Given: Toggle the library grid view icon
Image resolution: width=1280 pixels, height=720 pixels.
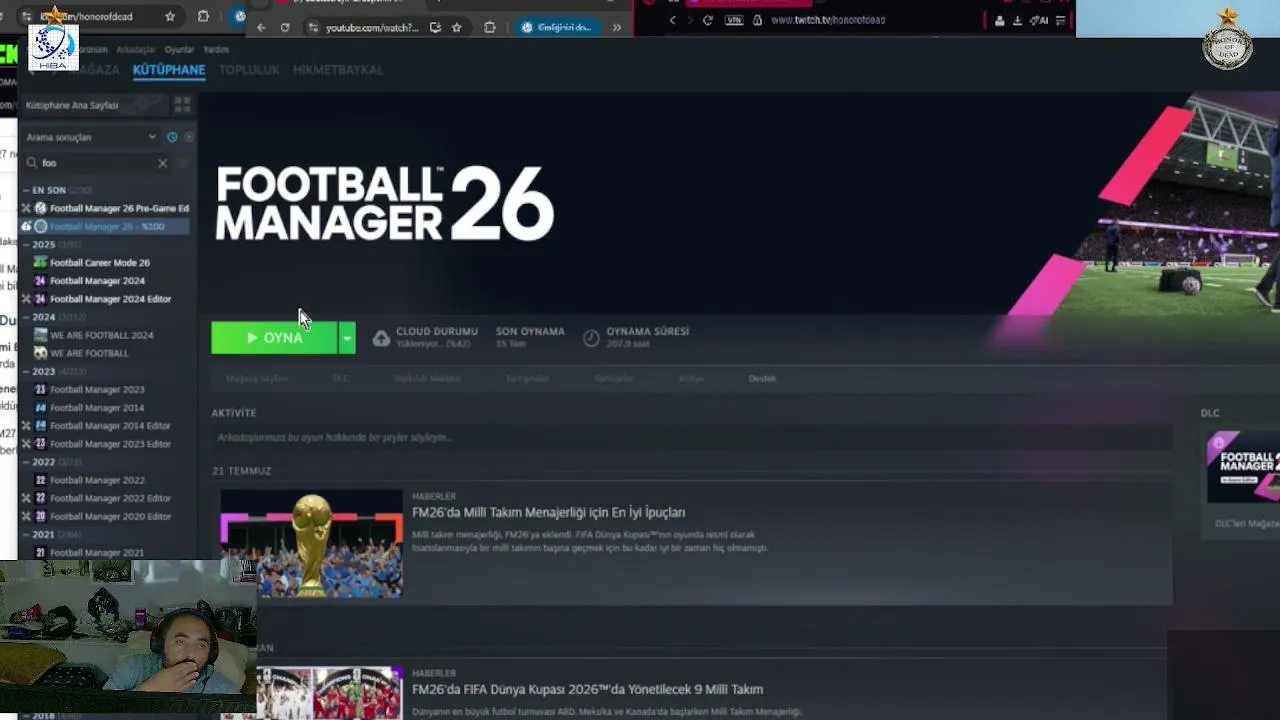Looking at the screenshot, I should tap(182, 105).
